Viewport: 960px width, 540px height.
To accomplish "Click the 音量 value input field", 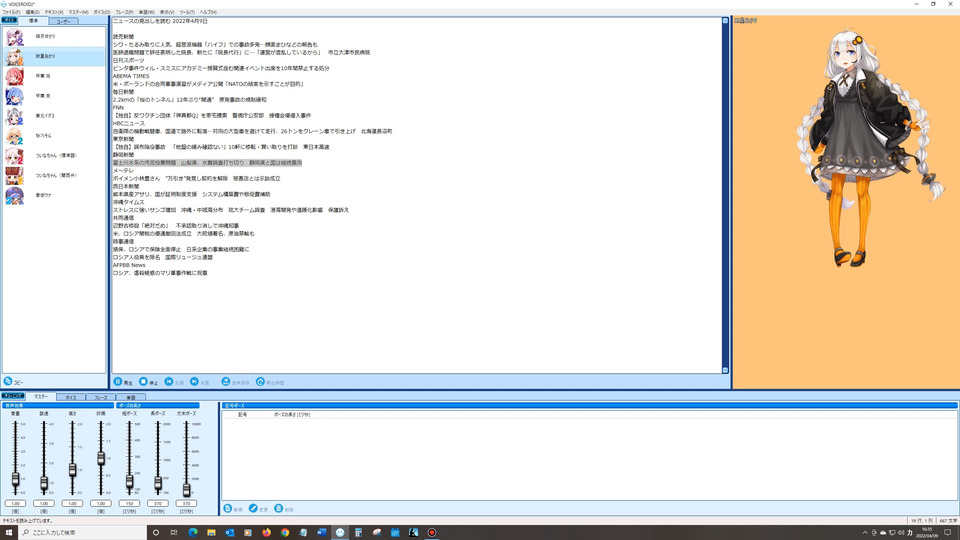I will [15, 503].
